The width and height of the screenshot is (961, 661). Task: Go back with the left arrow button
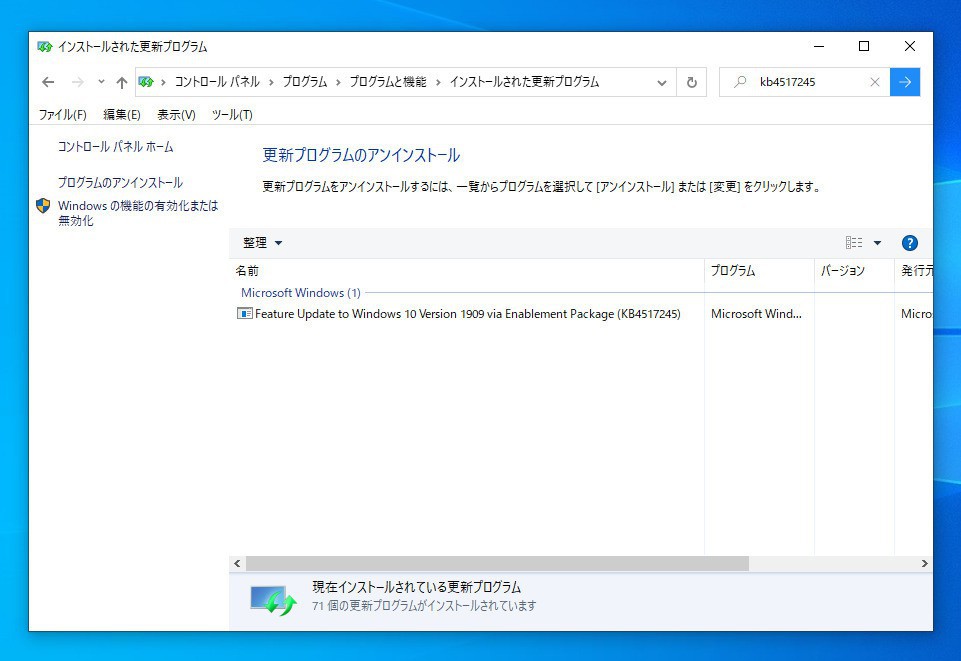(x=48, y=82)
